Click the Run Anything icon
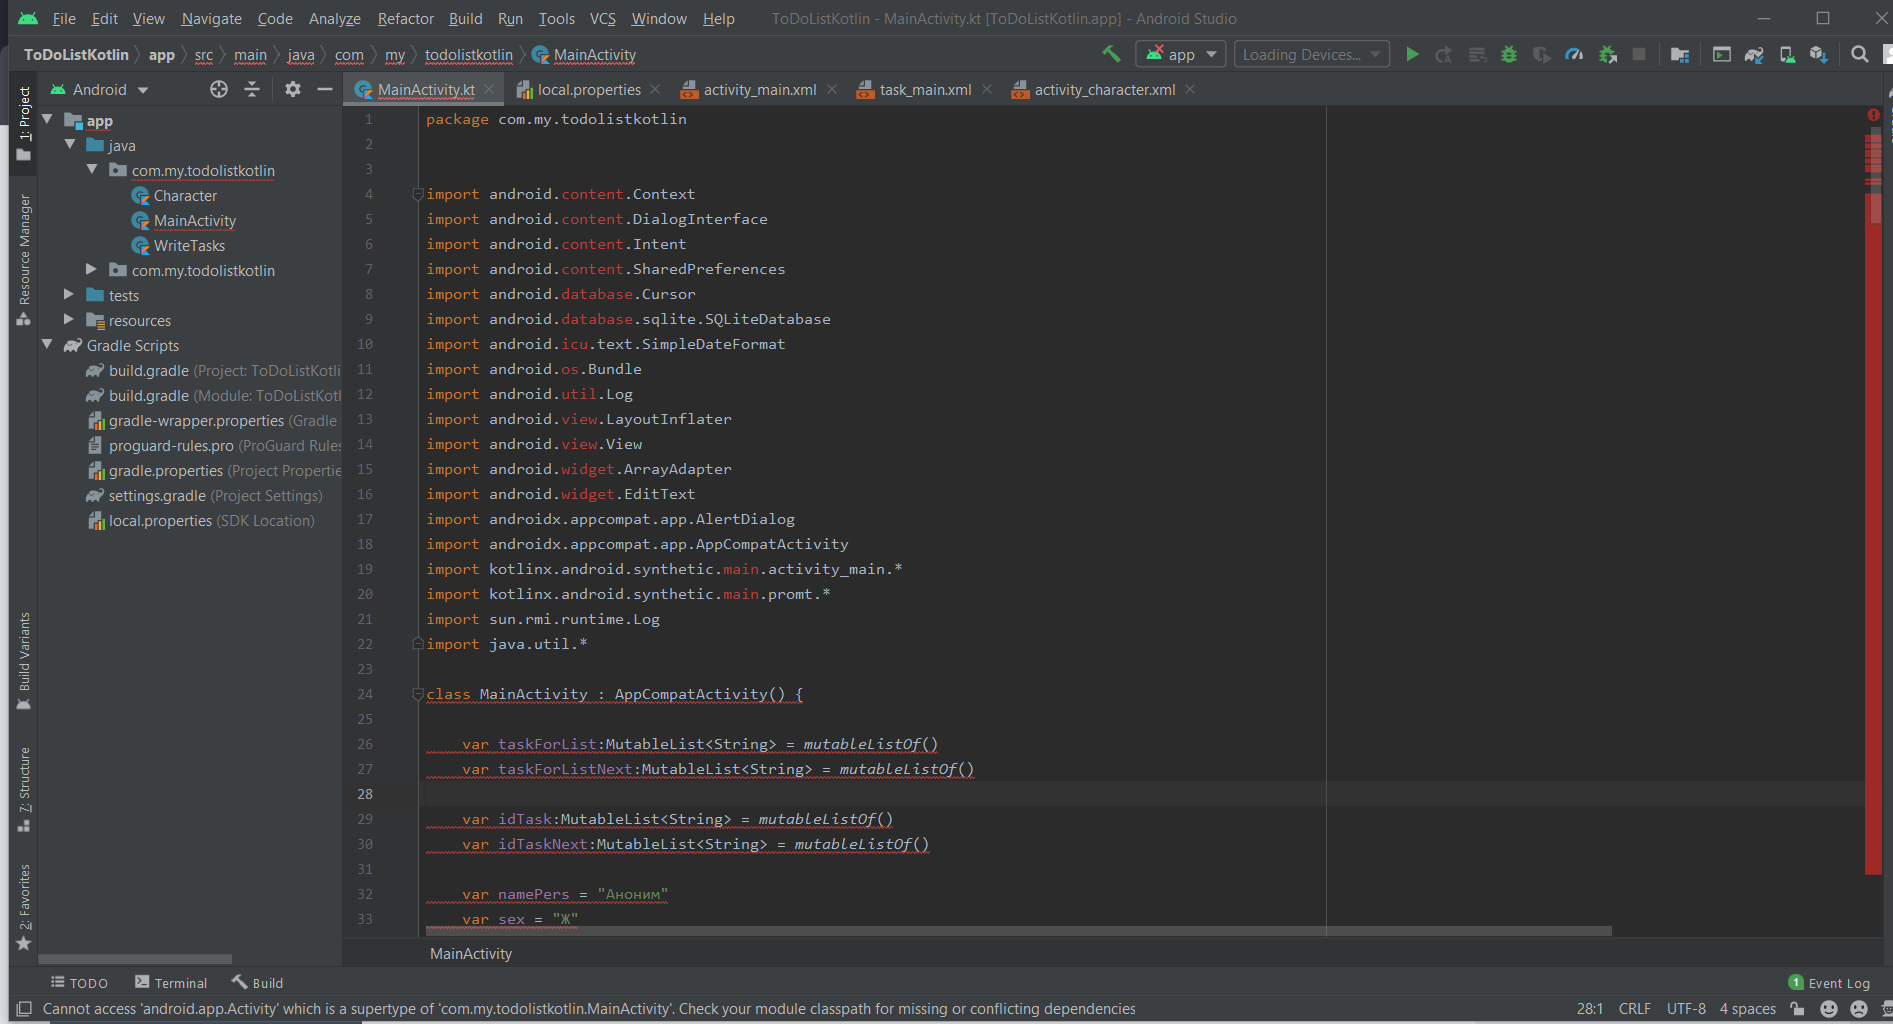 pyautogui.click(x=1721, y=54)
